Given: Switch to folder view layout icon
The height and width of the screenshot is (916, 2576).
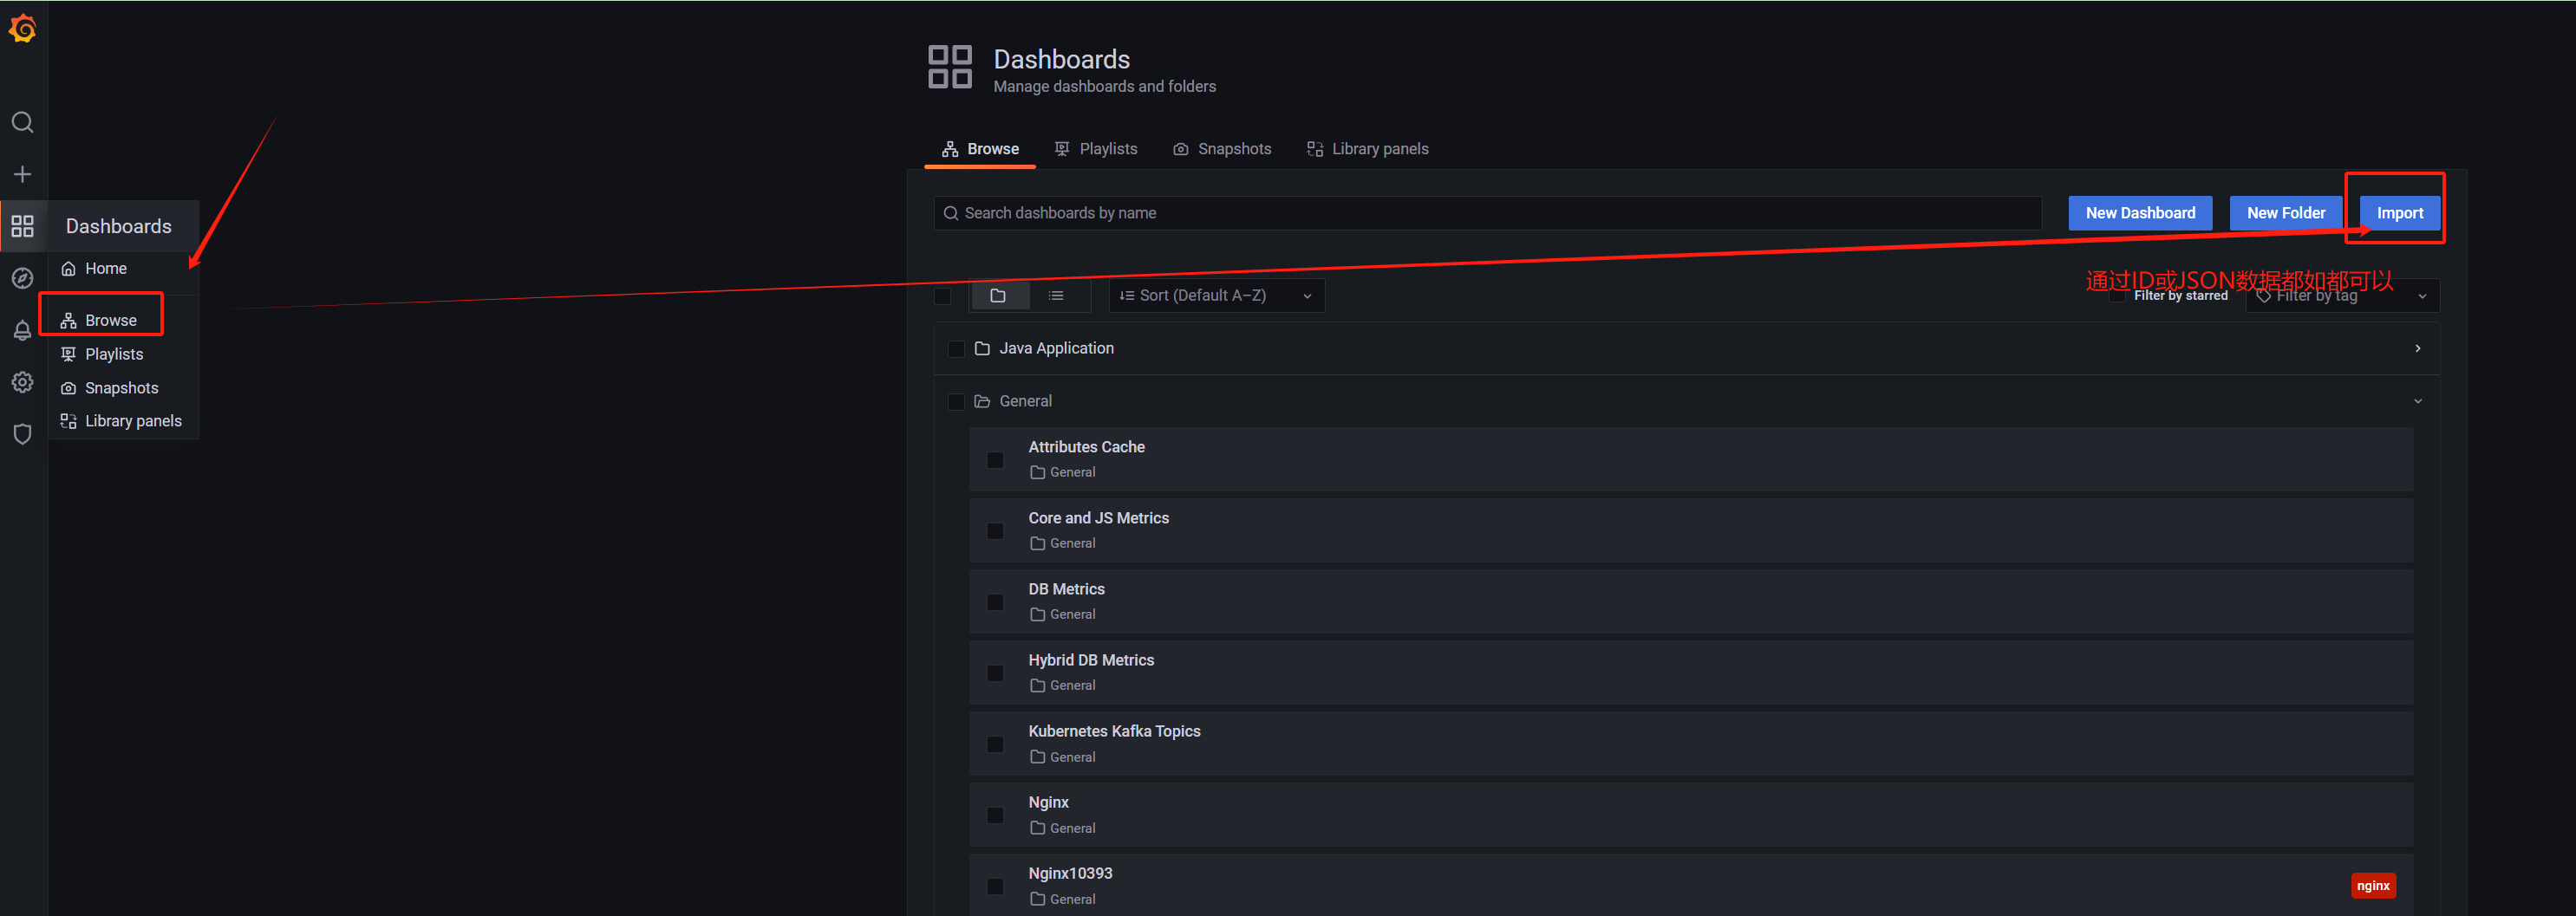Looking at the screenshot, I should click(997, 295).
